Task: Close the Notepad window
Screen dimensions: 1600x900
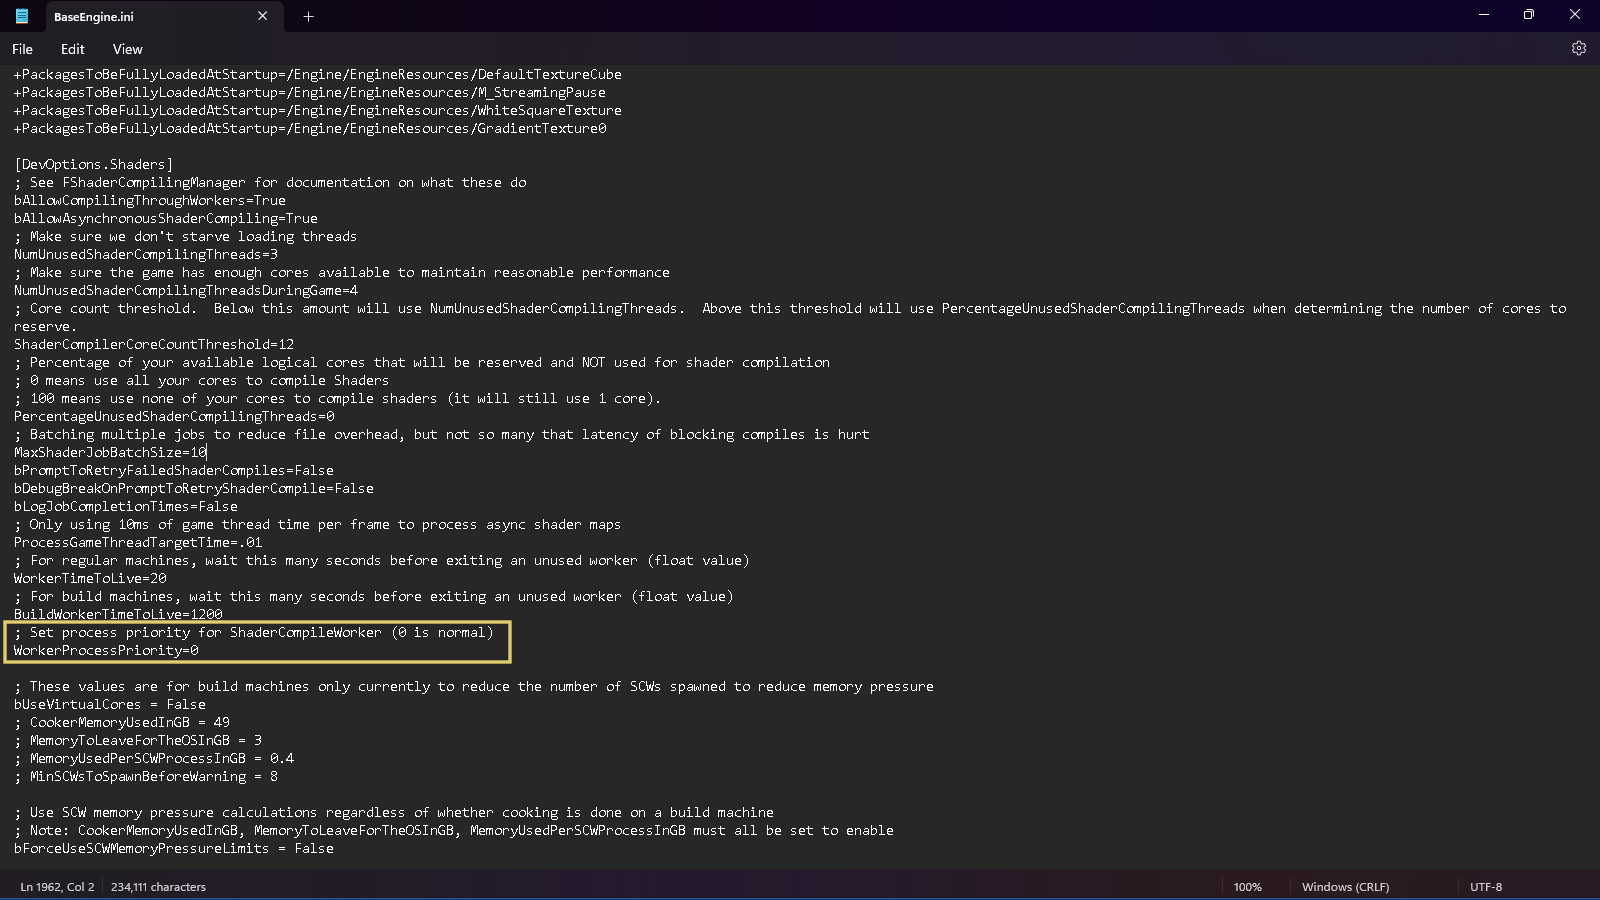Action: click(x=1575, y=15)
